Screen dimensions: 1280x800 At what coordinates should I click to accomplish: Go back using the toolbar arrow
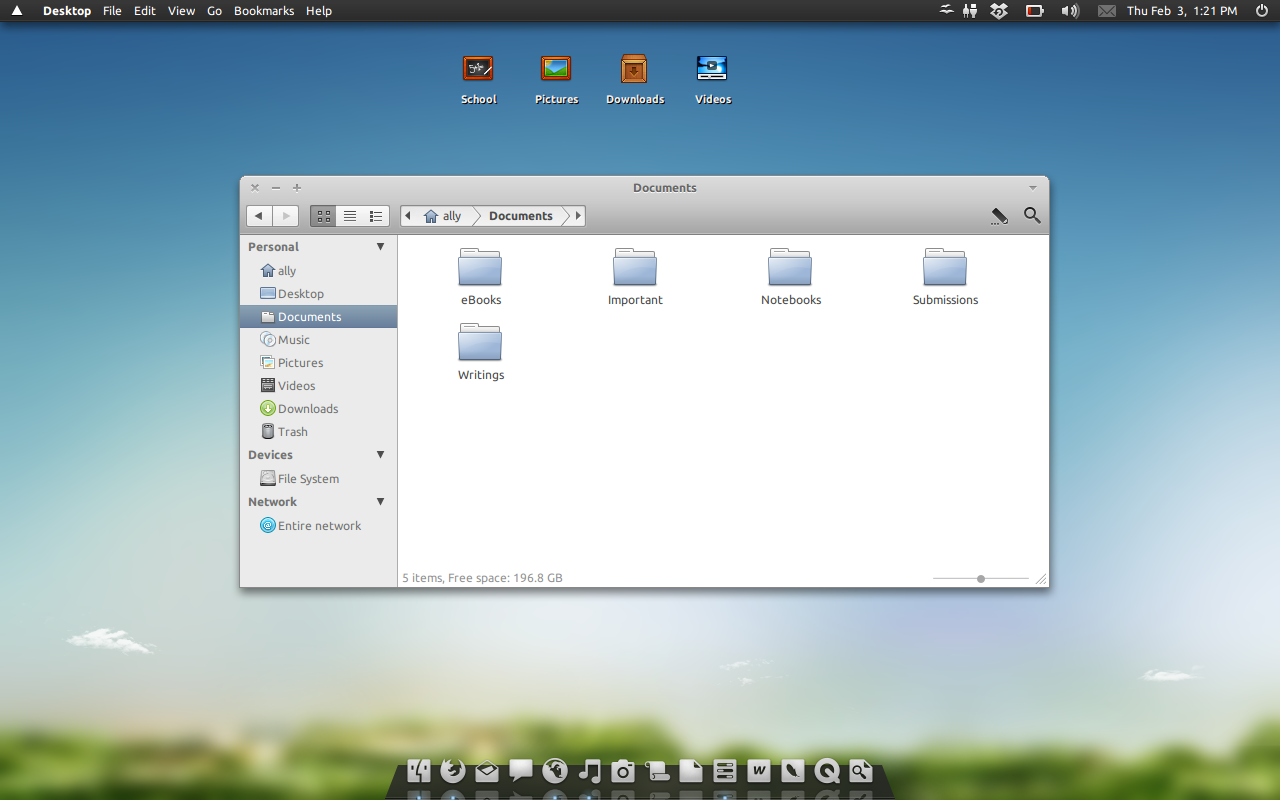tap(259, 216)
